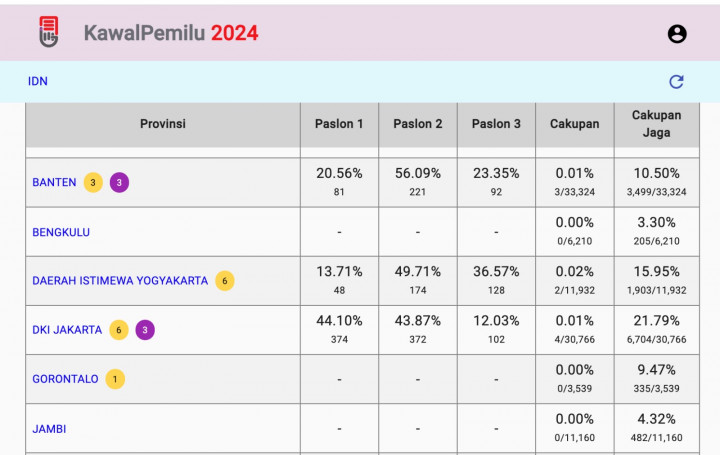720x455 pixels.
Task: Click the KawalPemilu 2024 title
Action: click(171, 33)
